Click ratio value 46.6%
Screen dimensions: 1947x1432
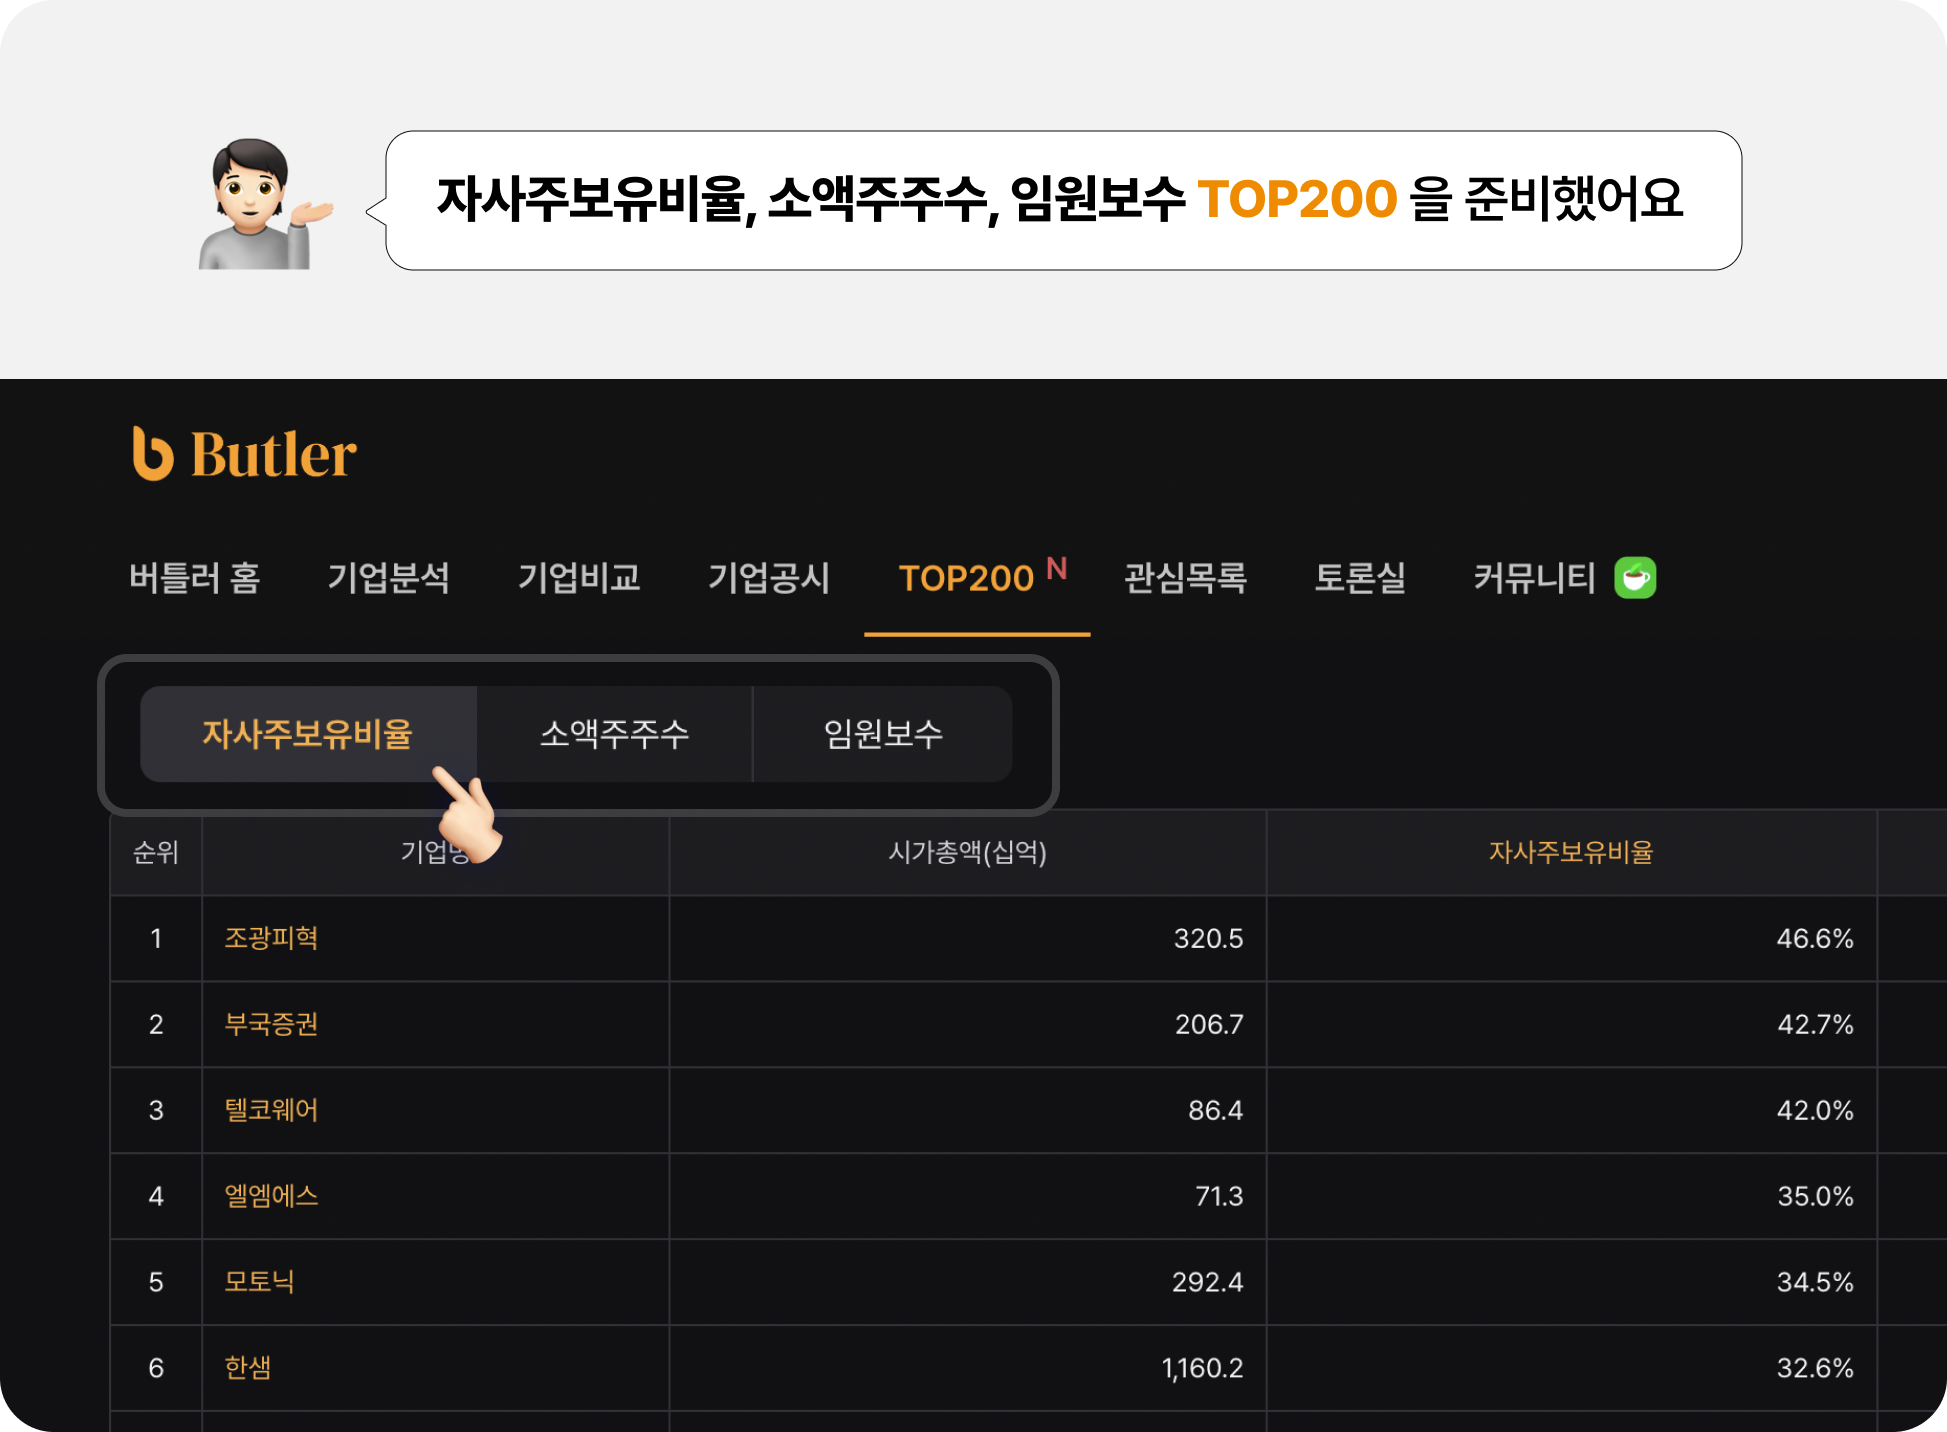pos(1814,938)
